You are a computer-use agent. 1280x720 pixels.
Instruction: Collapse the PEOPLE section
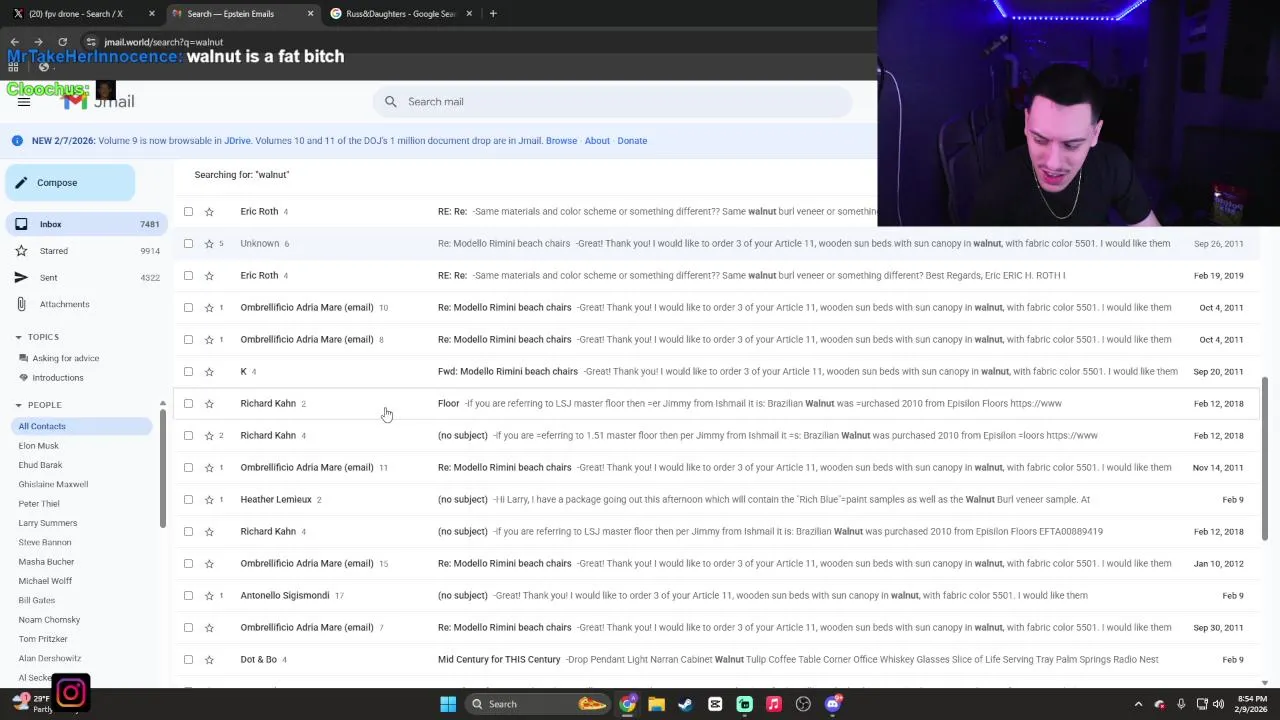[x=18, y=405]
